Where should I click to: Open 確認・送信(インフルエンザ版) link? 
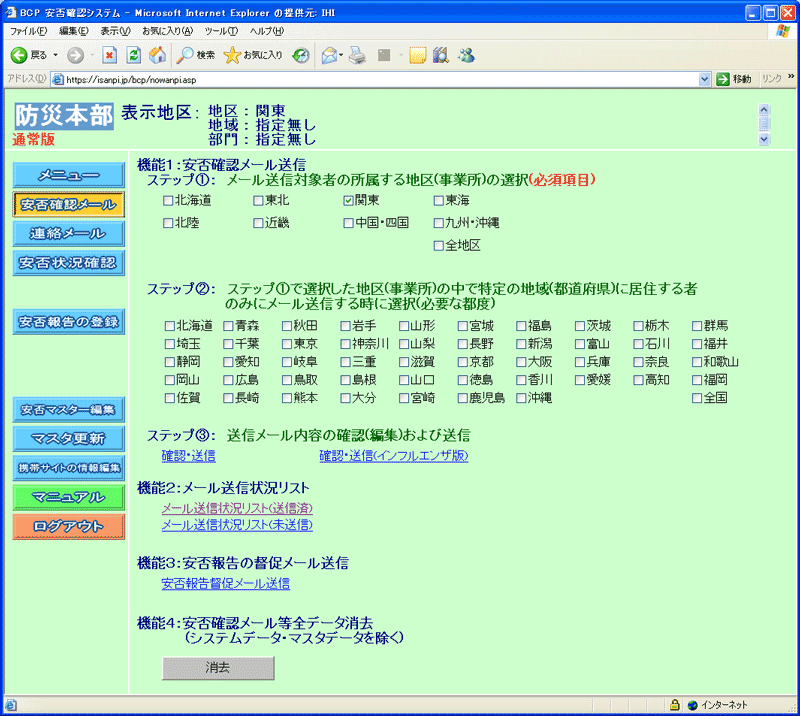click(x=394, y=456)
